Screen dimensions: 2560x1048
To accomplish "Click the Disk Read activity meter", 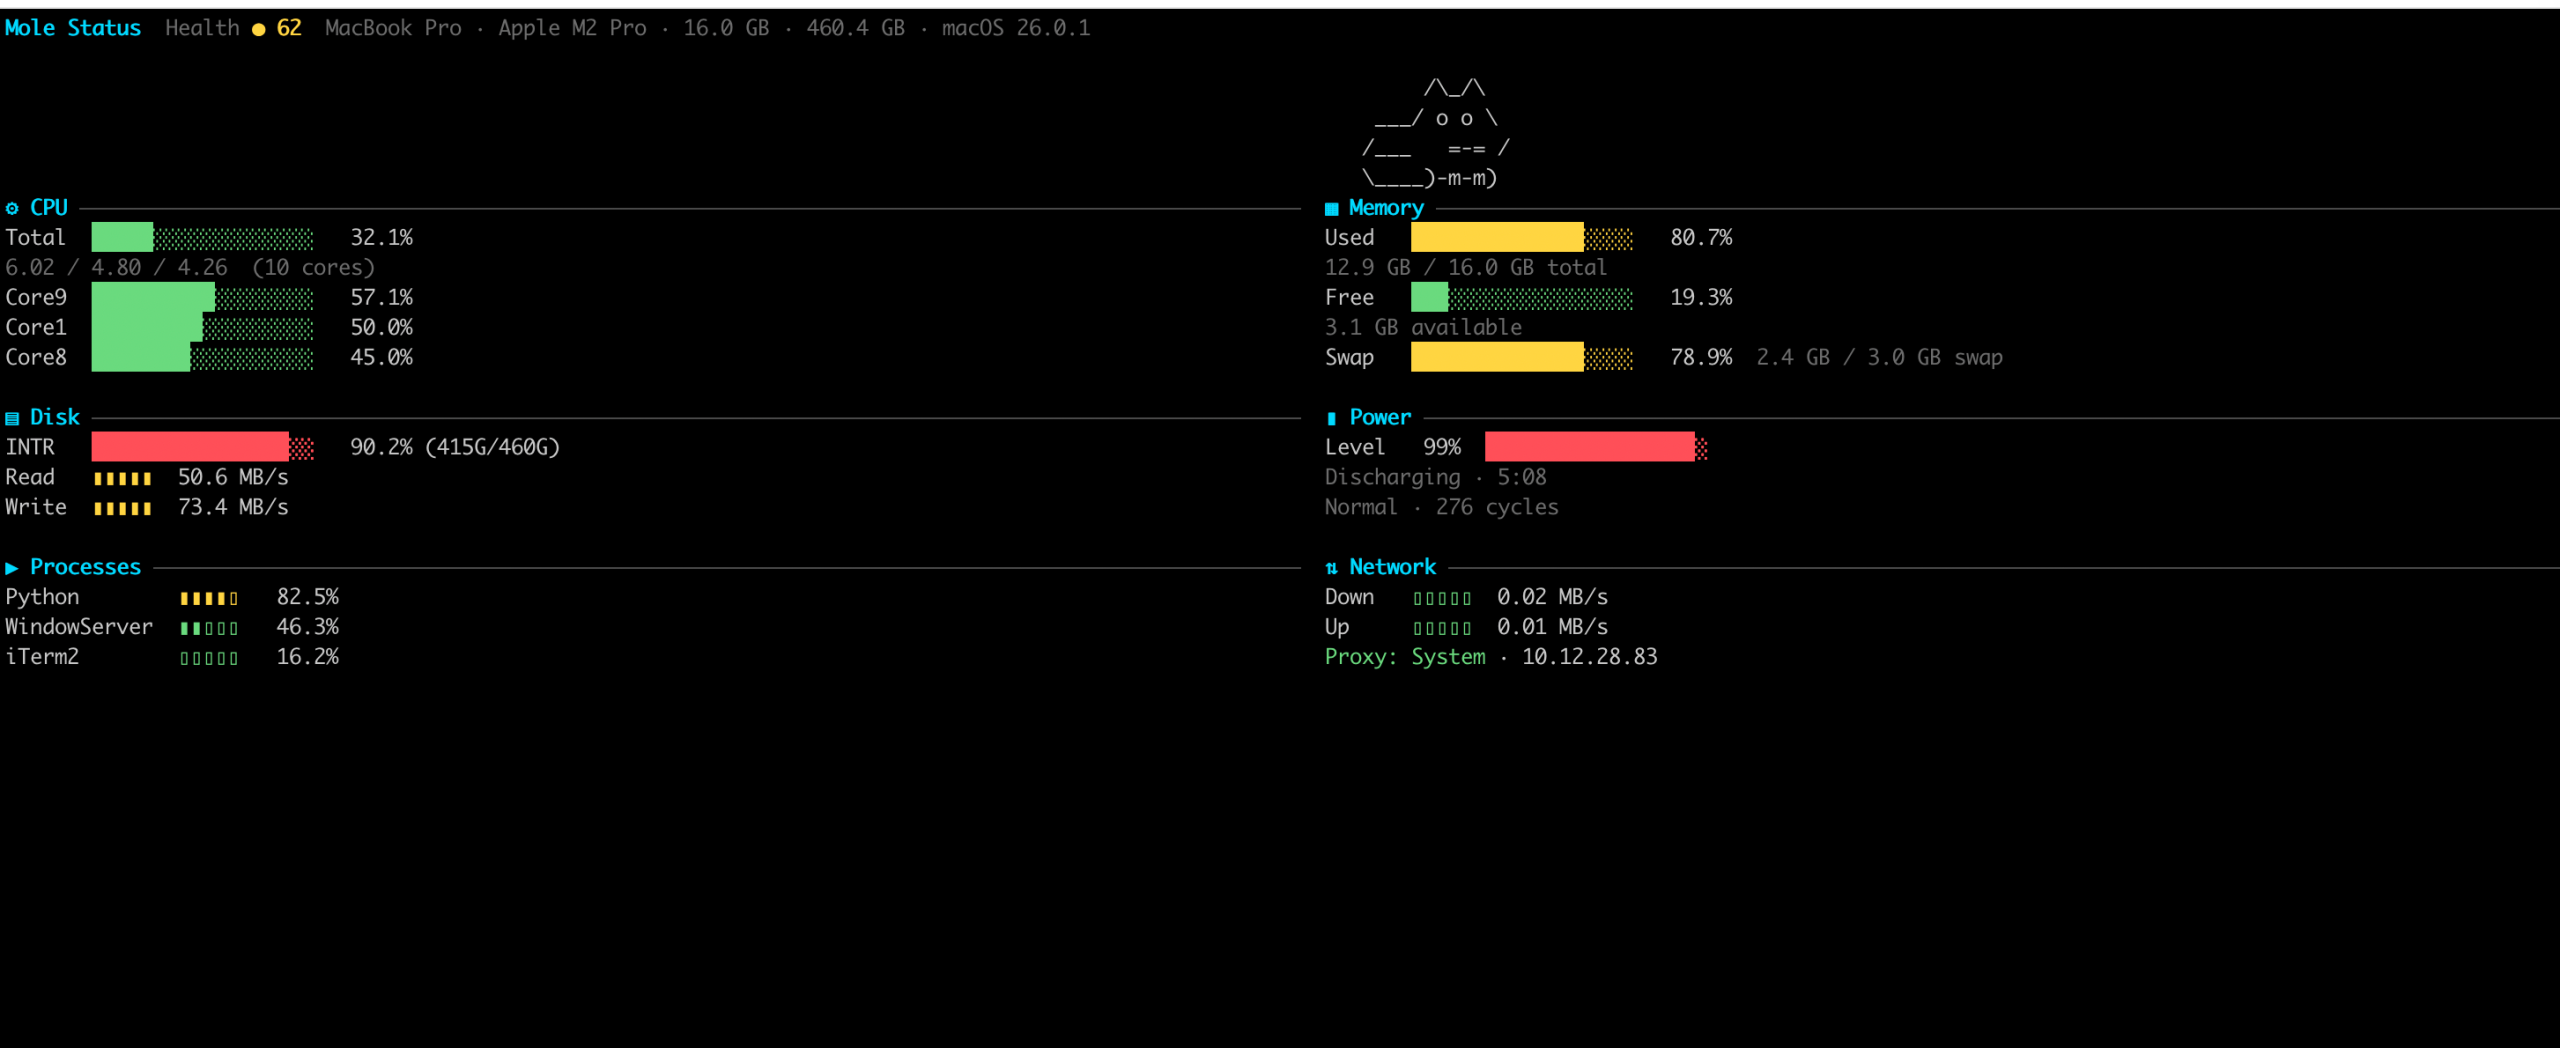I will 122,478.
